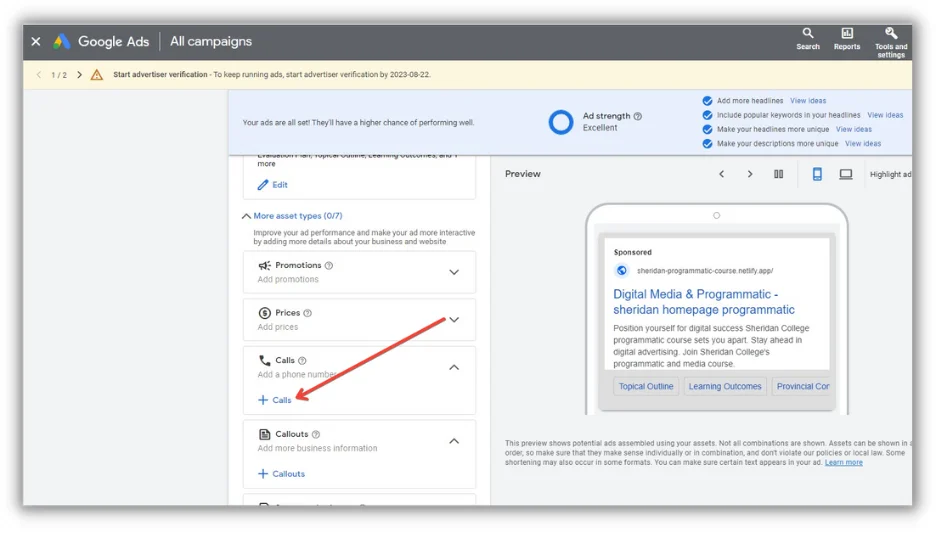
Task: Click the Sponsored label in preview
Action: 632,252
